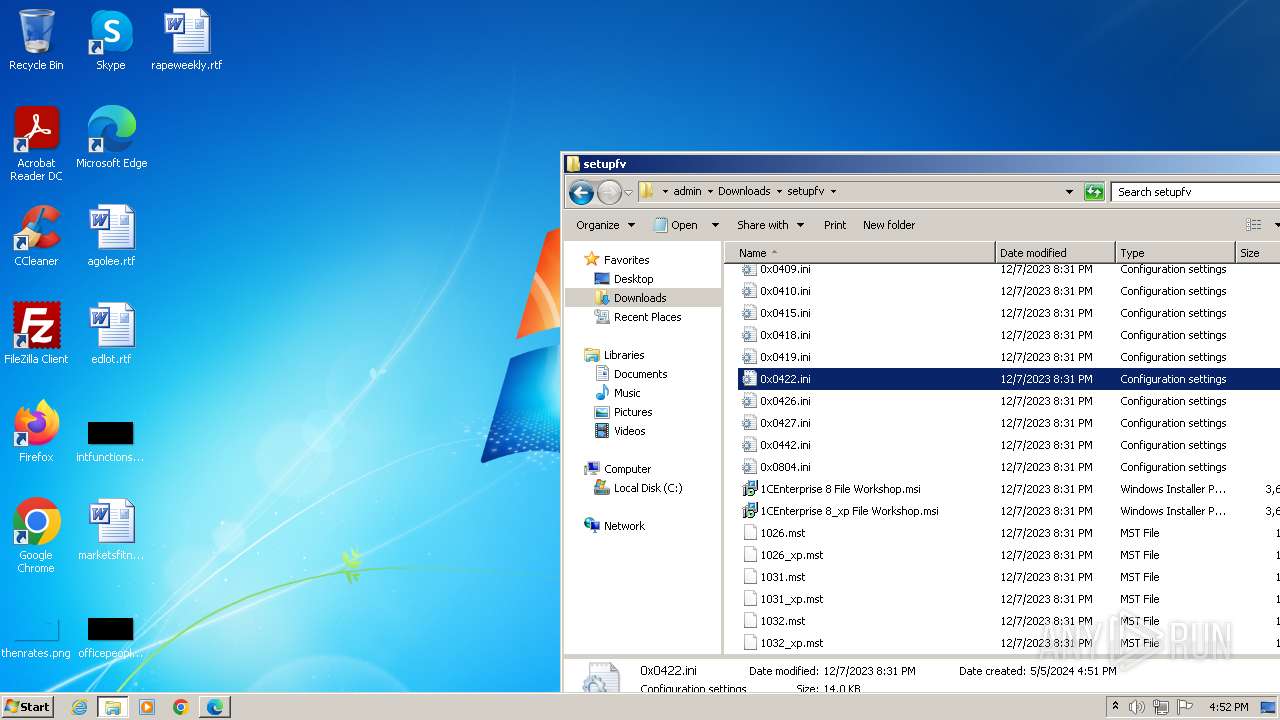Open Acrobat Reader DC shortcut

point(36,143)
